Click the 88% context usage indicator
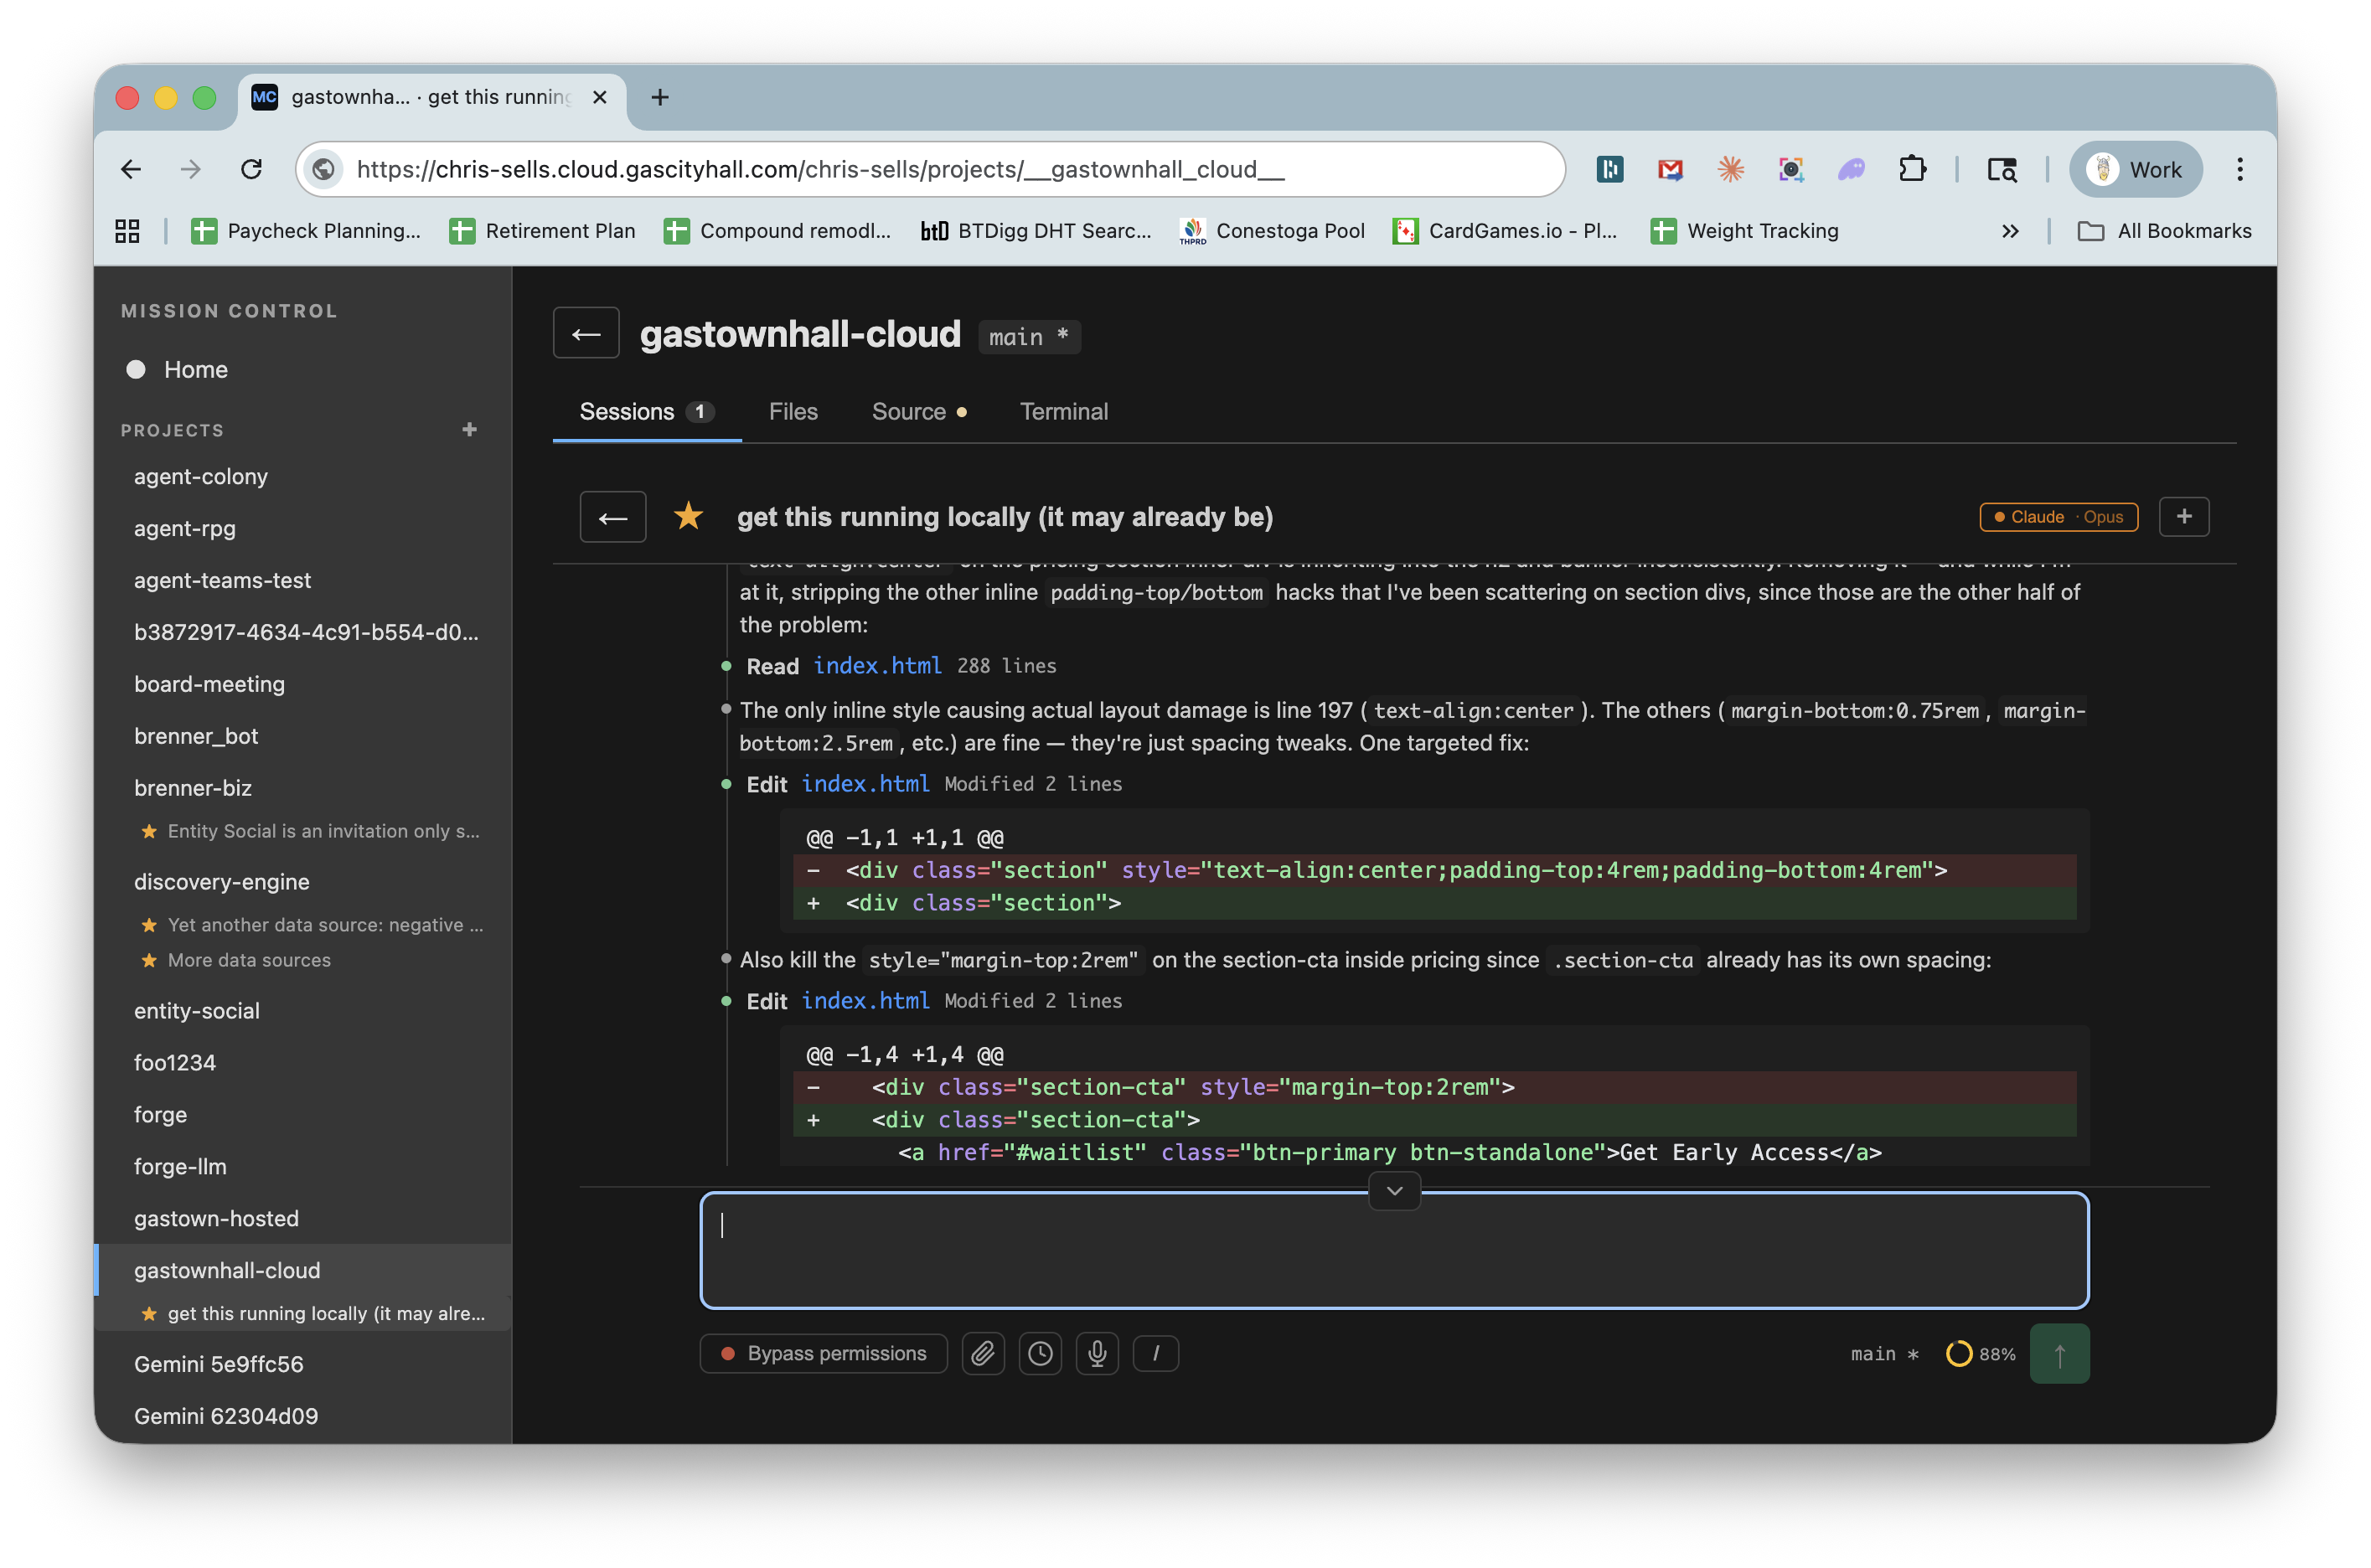The width and height of the screenshot is (2371, 1568). point(1981,1353)
